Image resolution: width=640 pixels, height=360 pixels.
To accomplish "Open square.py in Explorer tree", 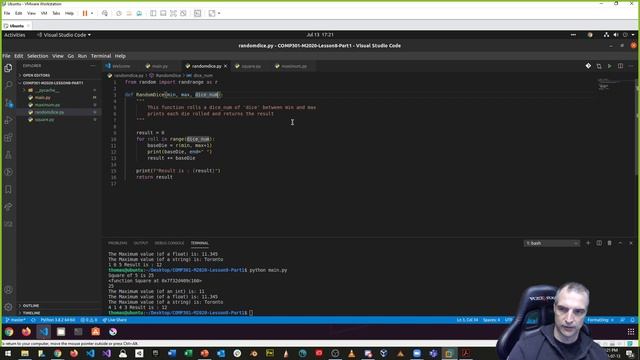I will tap(44, 120).
